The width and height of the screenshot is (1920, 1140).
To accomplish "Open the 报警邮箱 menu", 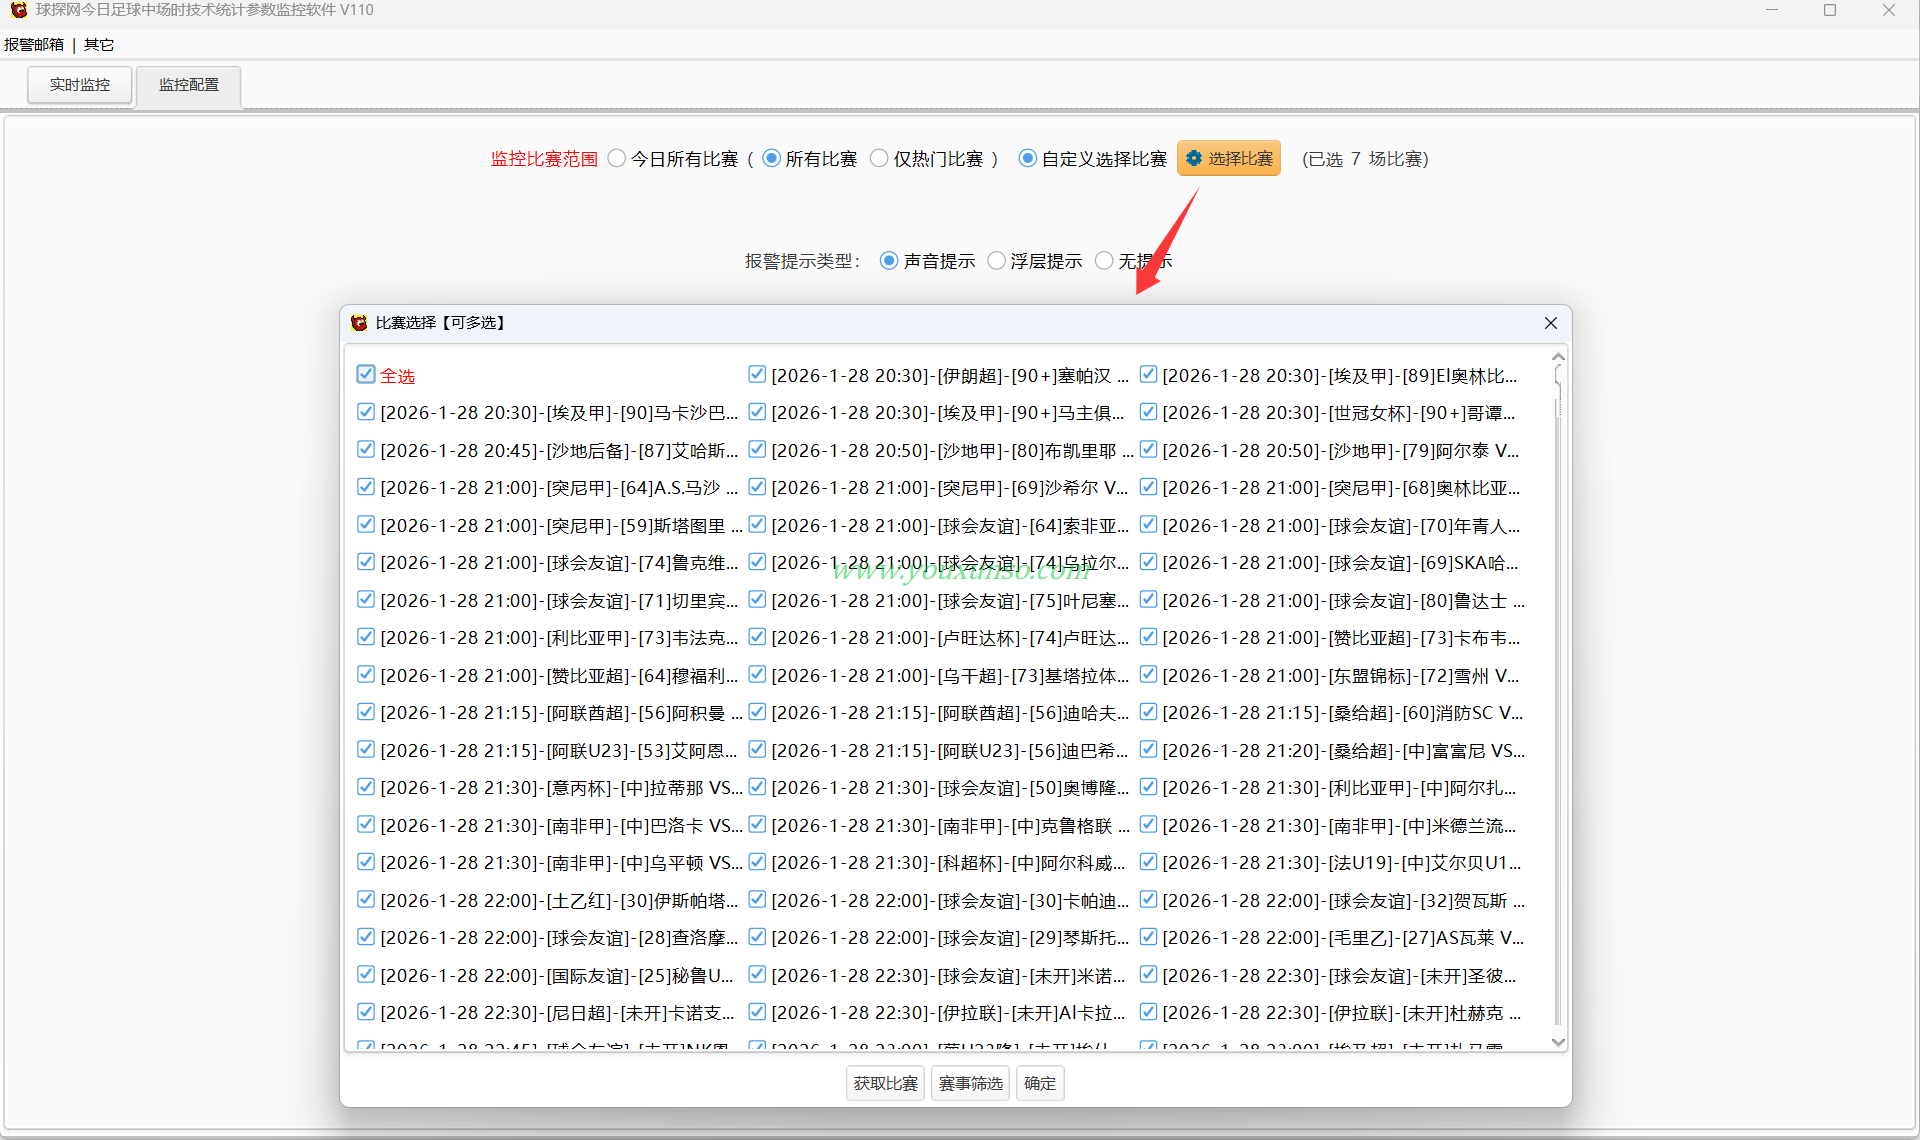I will coord(34,45).
